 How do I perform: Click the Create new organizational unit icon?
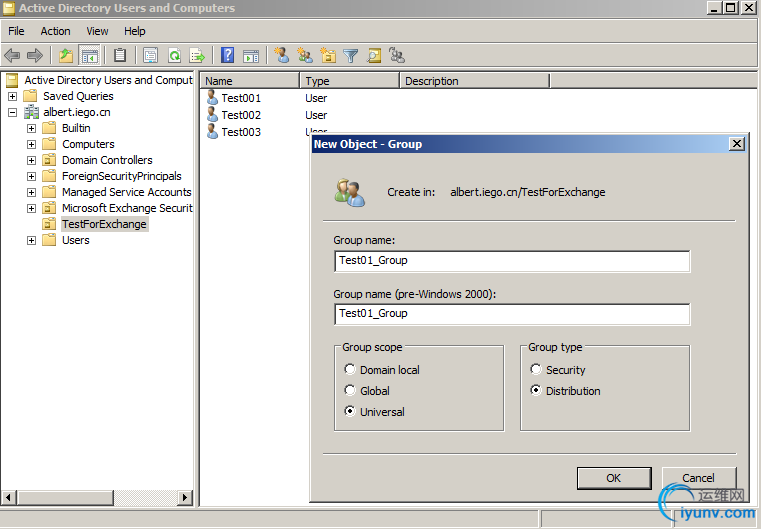click(x=328, y=55)
